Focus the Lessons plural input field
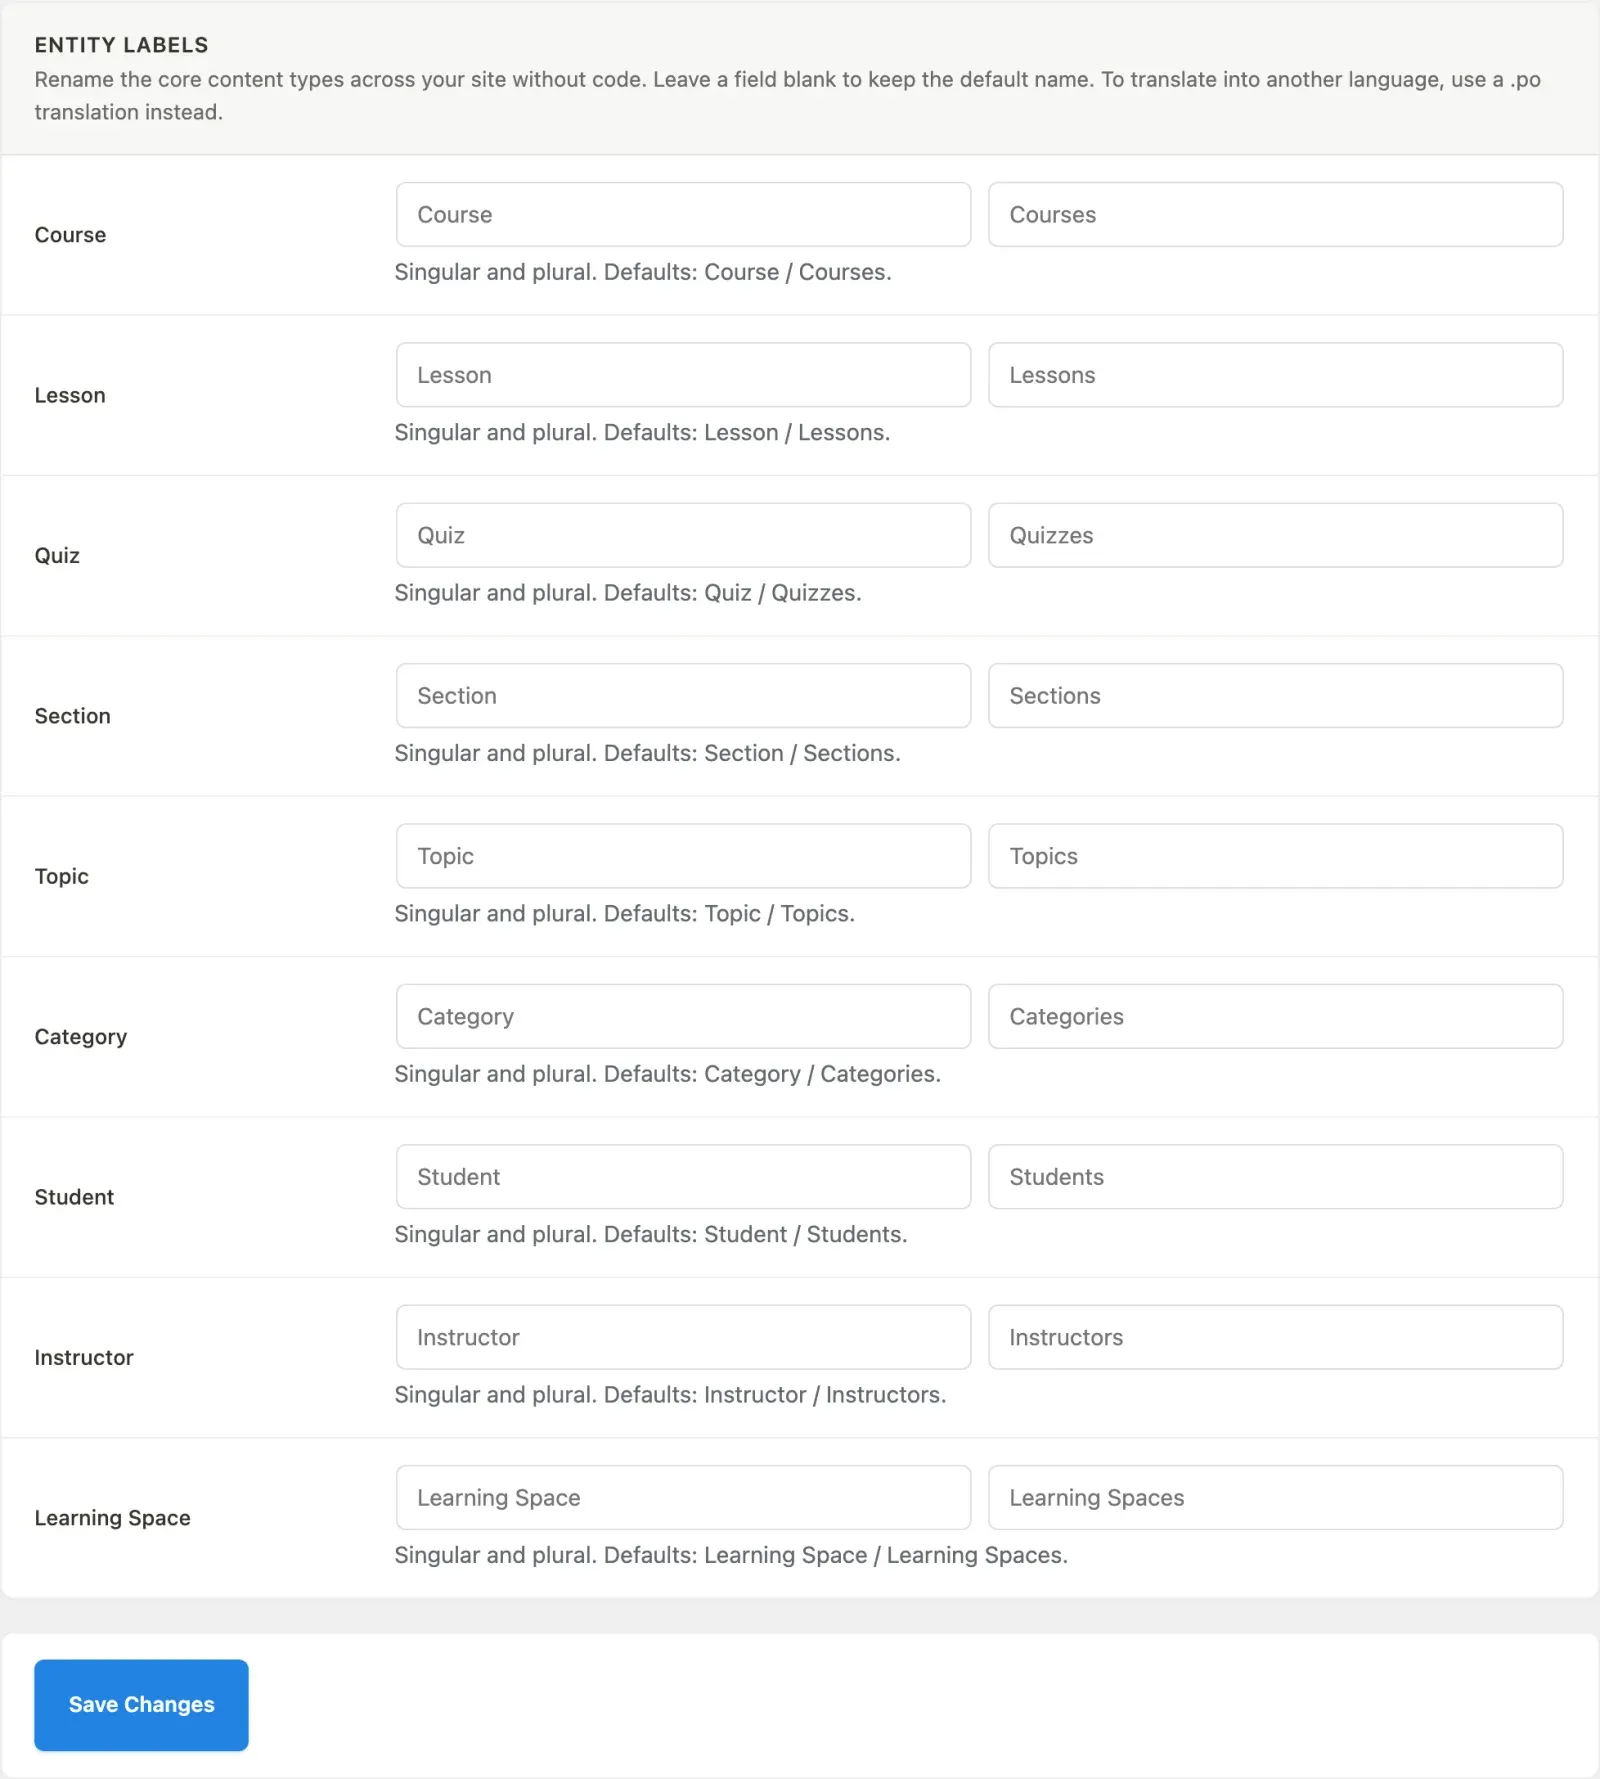The image size is (1600, 1779). [x=1275, y=375]
